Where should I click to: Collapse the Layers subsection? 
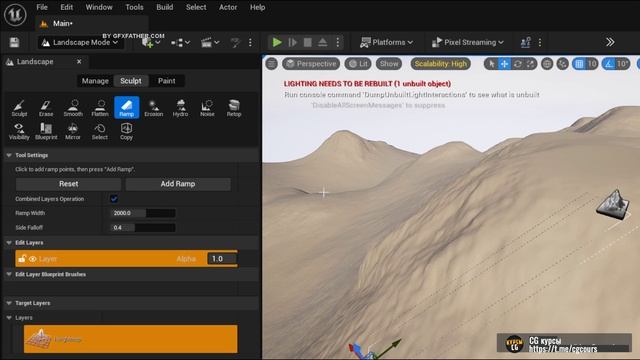9,318
